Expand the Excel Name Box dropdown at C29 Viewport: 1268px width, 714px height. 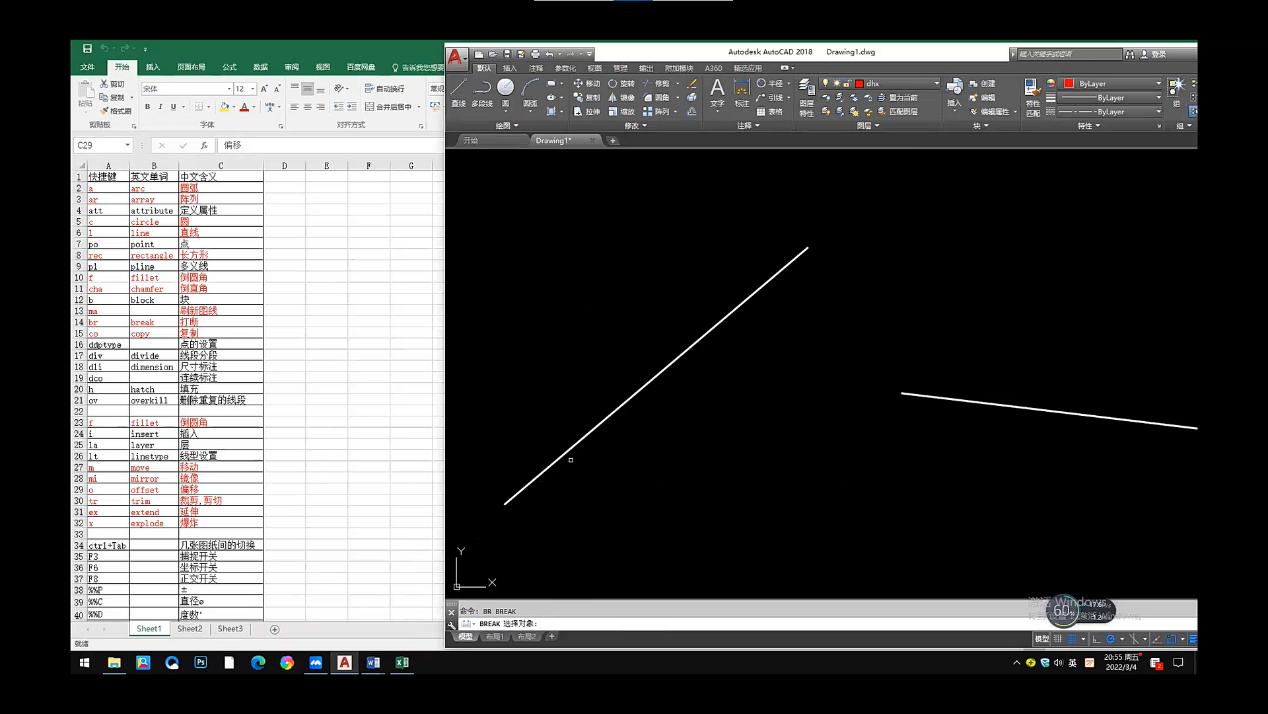coord(128,146)
